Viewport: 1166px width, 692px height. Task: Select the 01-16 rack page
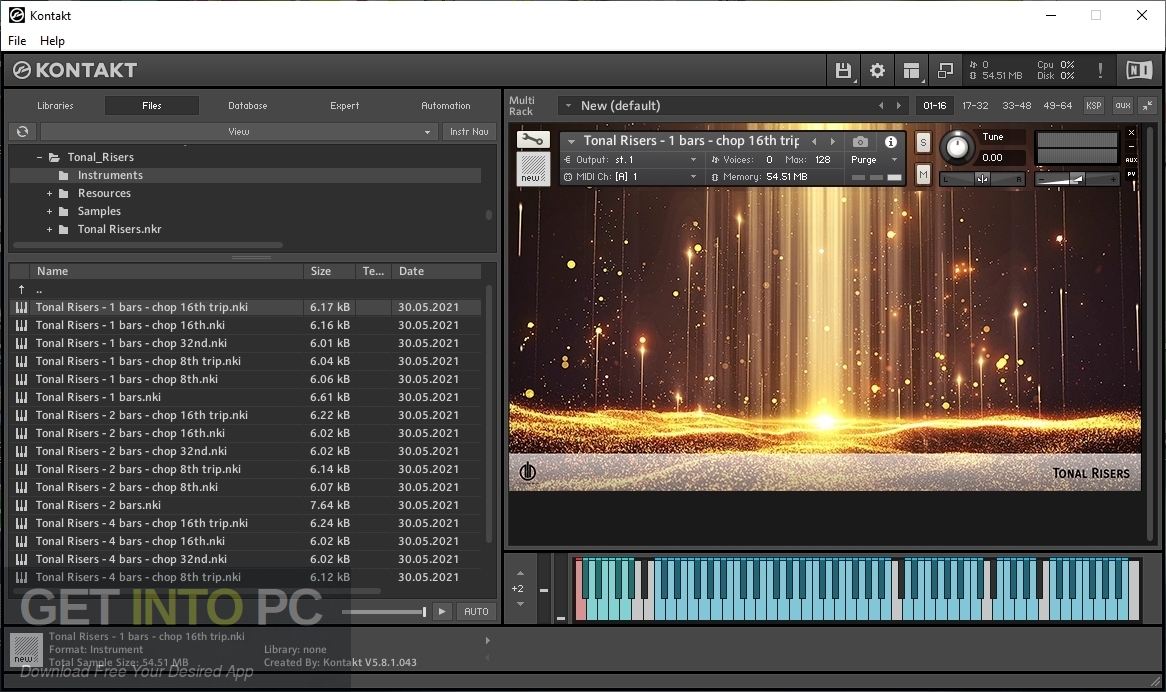(x=934, y=106)
